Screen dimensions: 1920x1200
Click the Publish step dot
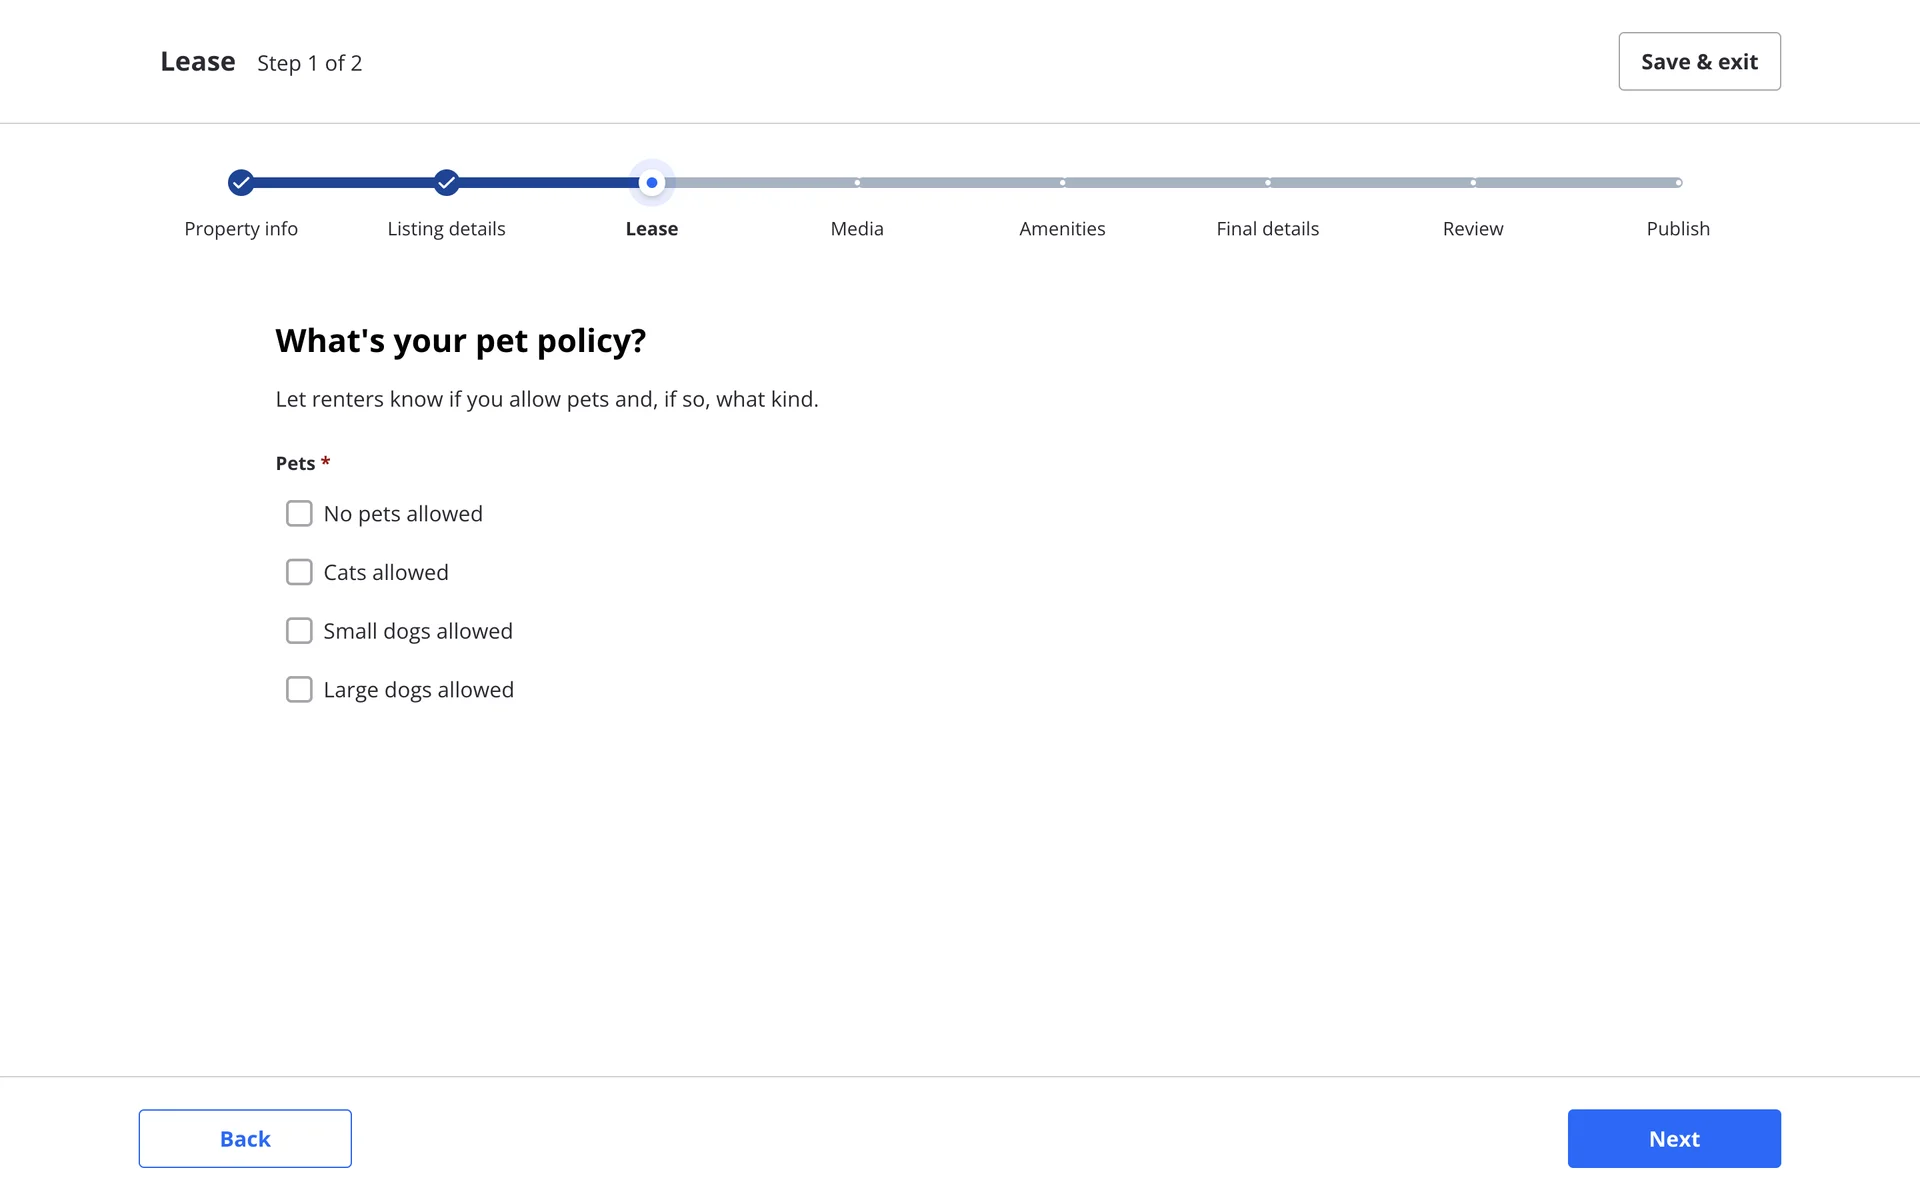point(1678,182)
